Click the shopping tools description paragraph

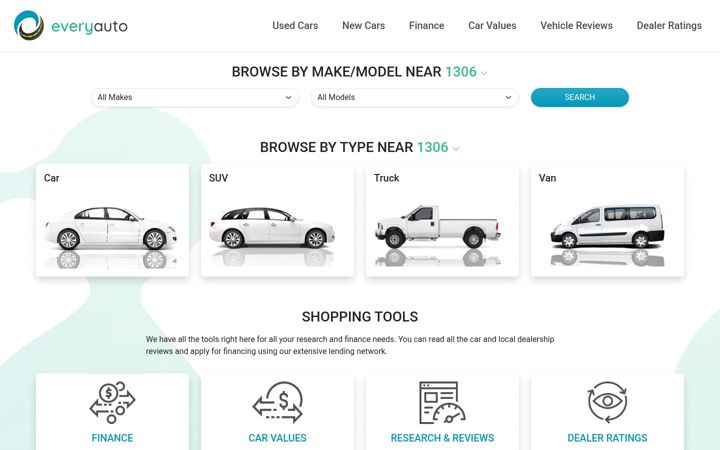pos(350,345)
